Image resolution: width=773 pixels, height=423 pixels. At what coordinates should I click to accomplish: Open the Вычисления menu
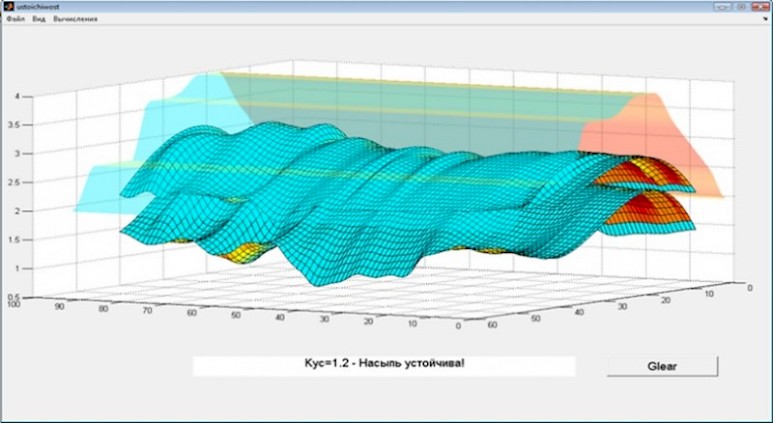point(75,19)
